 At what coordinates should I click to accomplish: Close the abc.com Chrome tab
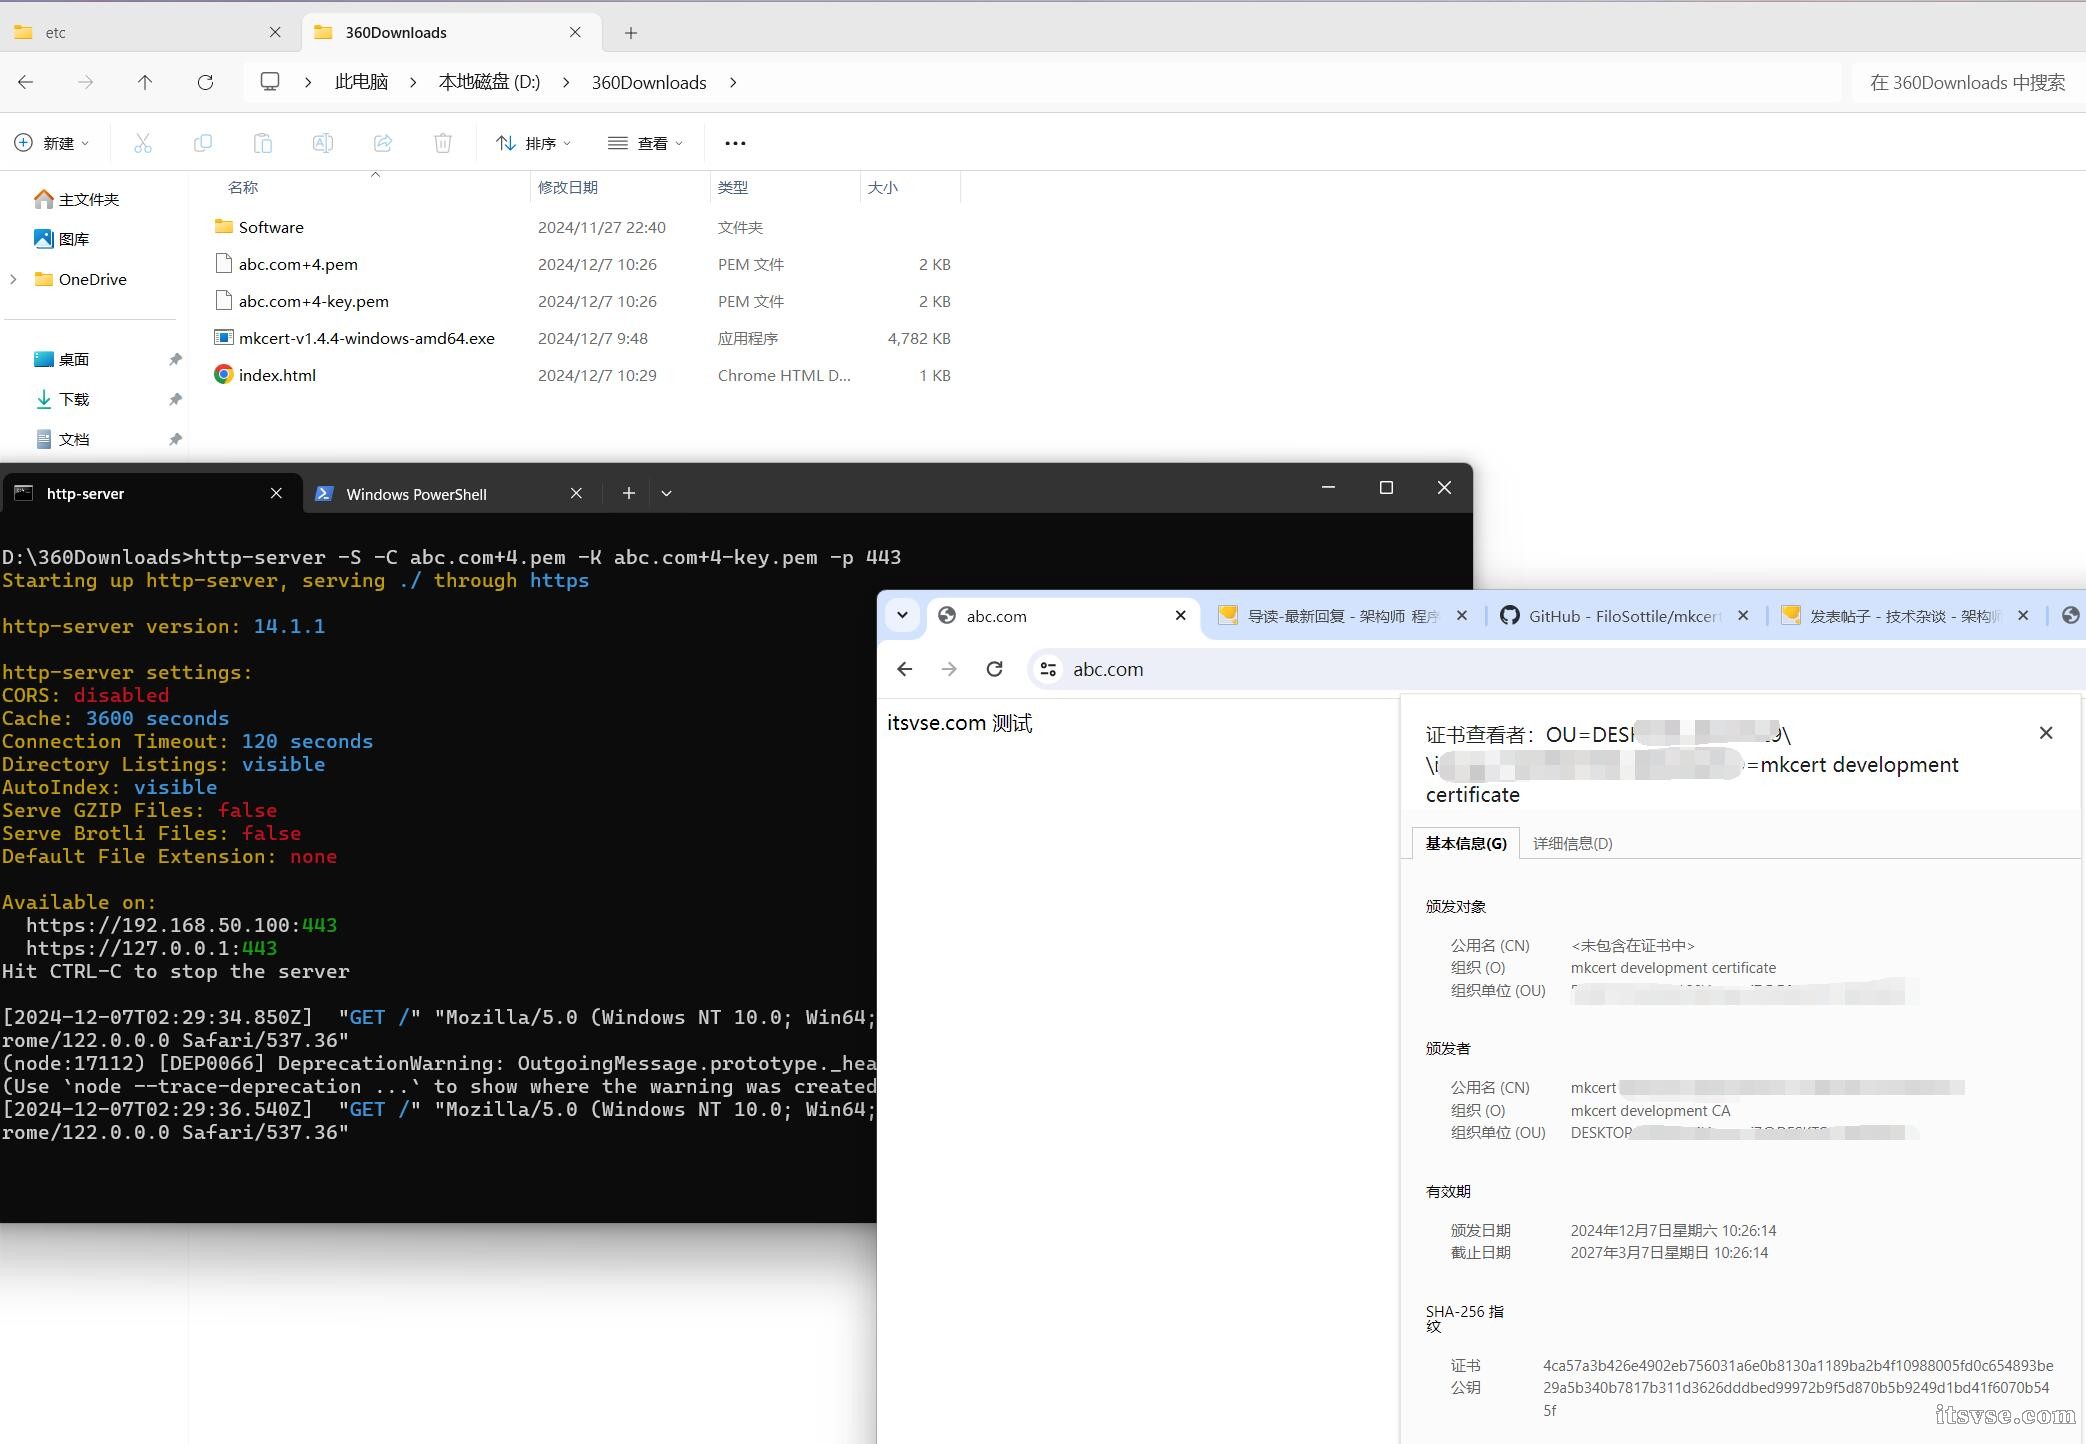tap(1180, 616)
